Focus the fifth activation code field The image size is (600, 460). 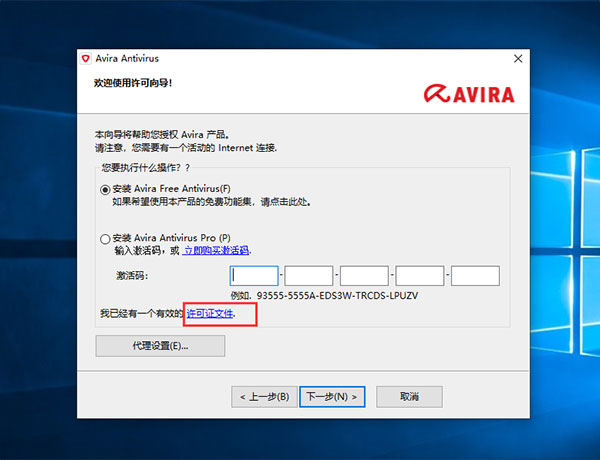pyautogui.click(x=475, y=276)
